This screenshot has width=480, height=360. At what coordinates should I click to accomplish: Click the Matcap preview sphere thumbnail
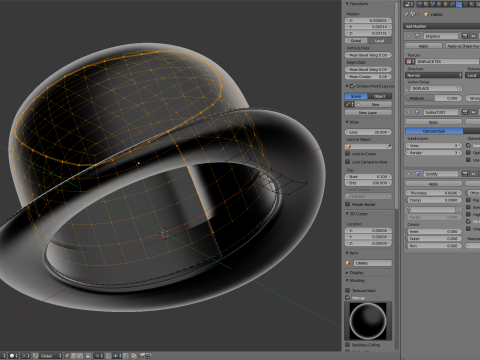[x=368, y=321]
